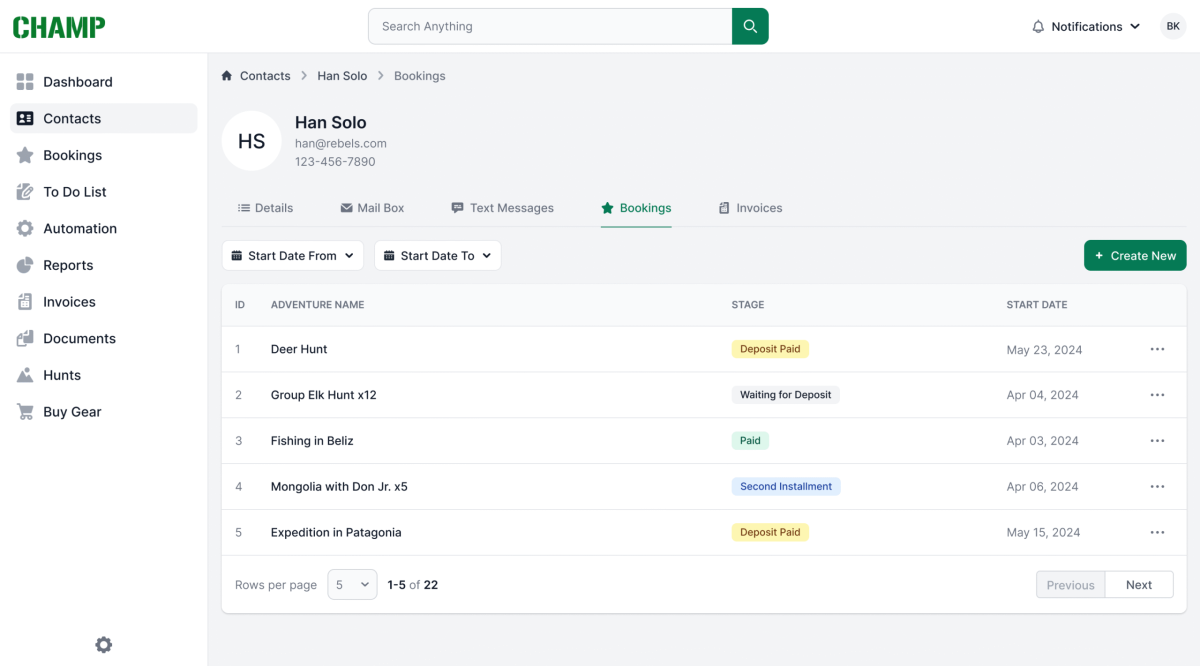Click the green search magnifier icon
Viewport: 1200px width, 666px height.
750,26
